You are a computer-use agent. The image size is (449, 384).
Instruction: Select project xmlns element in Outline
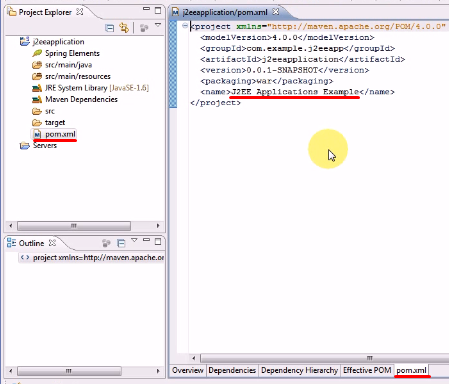(92, 258)
